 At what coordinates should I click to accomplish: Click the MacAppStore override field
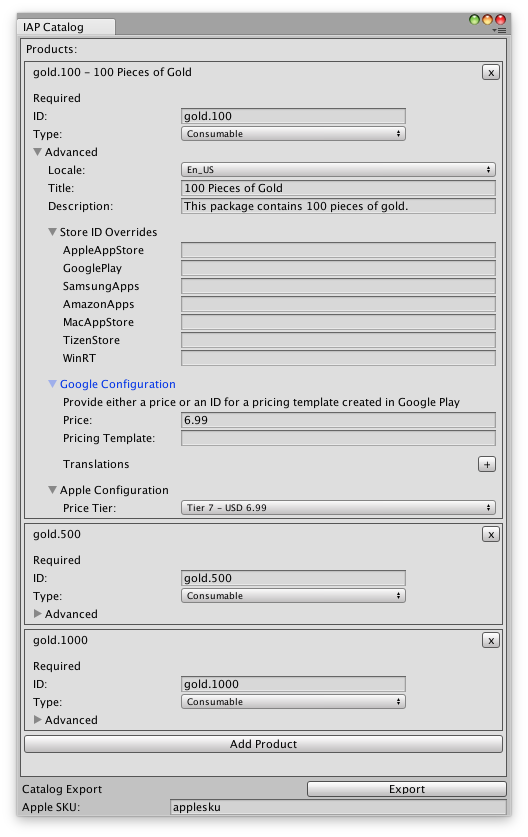pyautogui.click(x=338, y=322)
